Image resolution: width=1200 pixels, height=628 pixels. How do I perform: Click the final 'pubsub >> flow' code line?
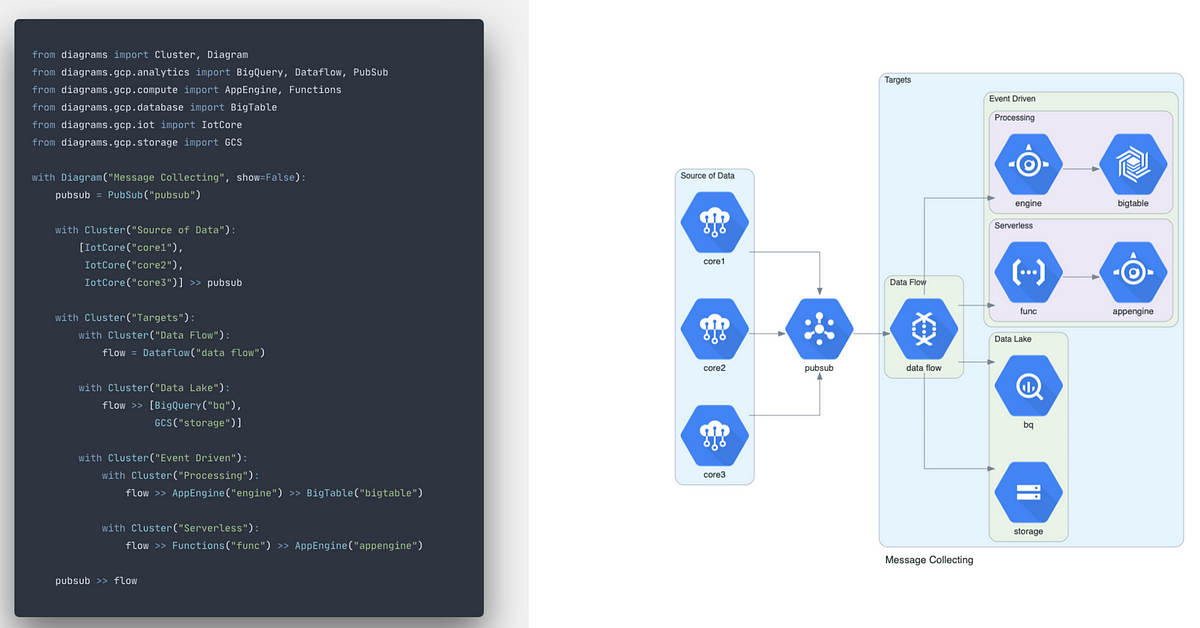click(96, 581)
